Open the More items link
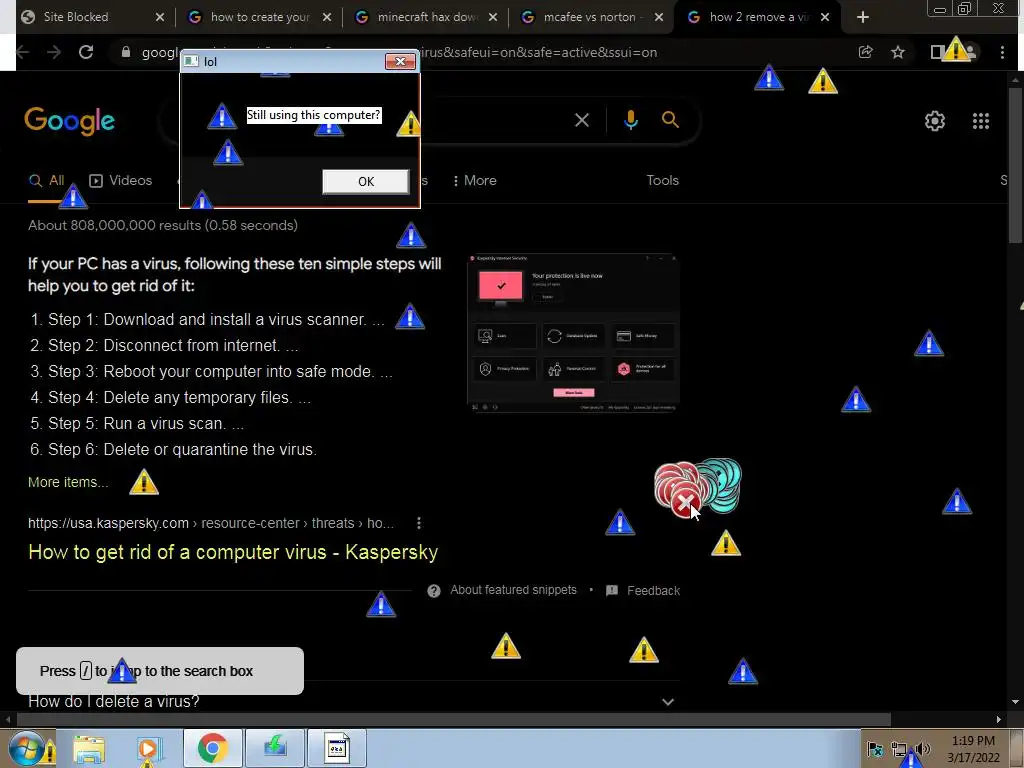The width and height of the screenshot is (1024, 768). pyautogui.click(x=68, y=482)
